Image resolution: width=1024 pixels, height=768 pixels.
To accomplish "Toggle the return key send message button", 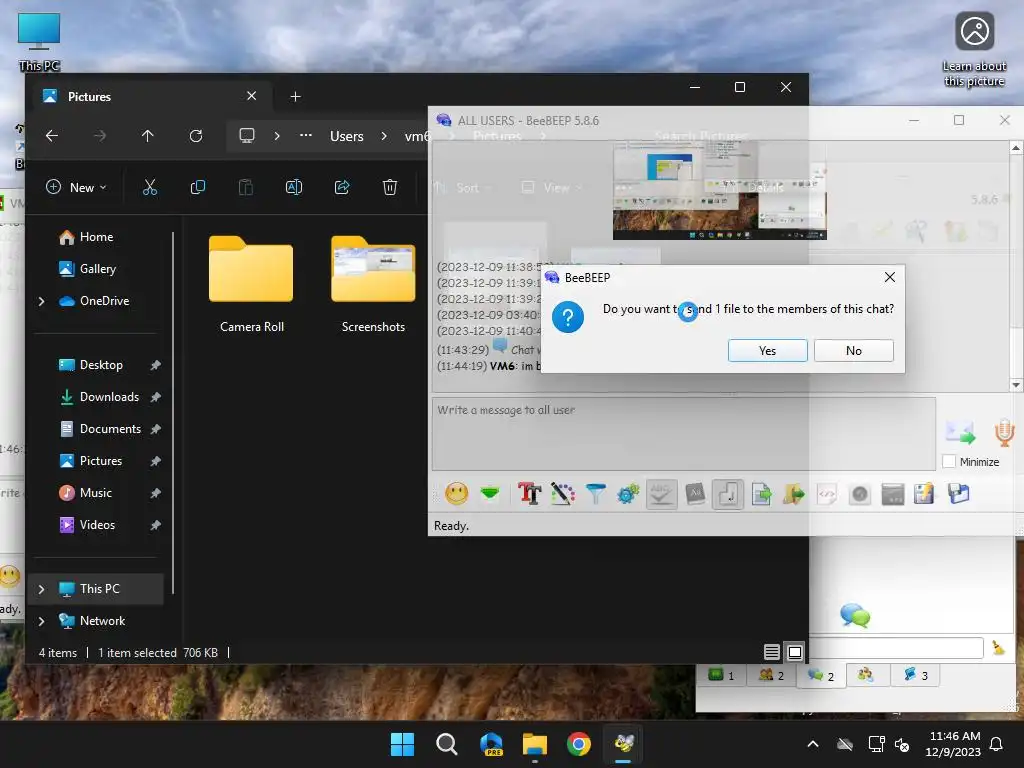I will tap(728, 494).
